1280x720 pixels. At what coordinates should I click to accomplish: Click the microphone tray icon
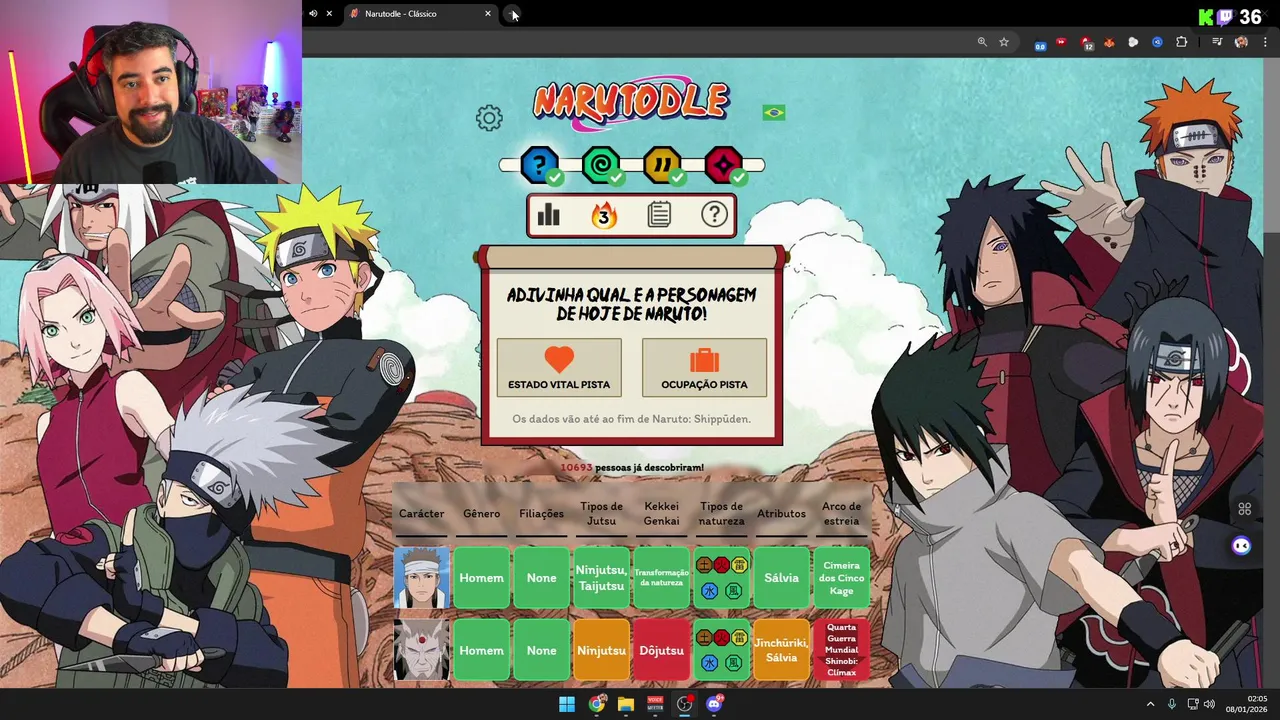pos(1172,704)
